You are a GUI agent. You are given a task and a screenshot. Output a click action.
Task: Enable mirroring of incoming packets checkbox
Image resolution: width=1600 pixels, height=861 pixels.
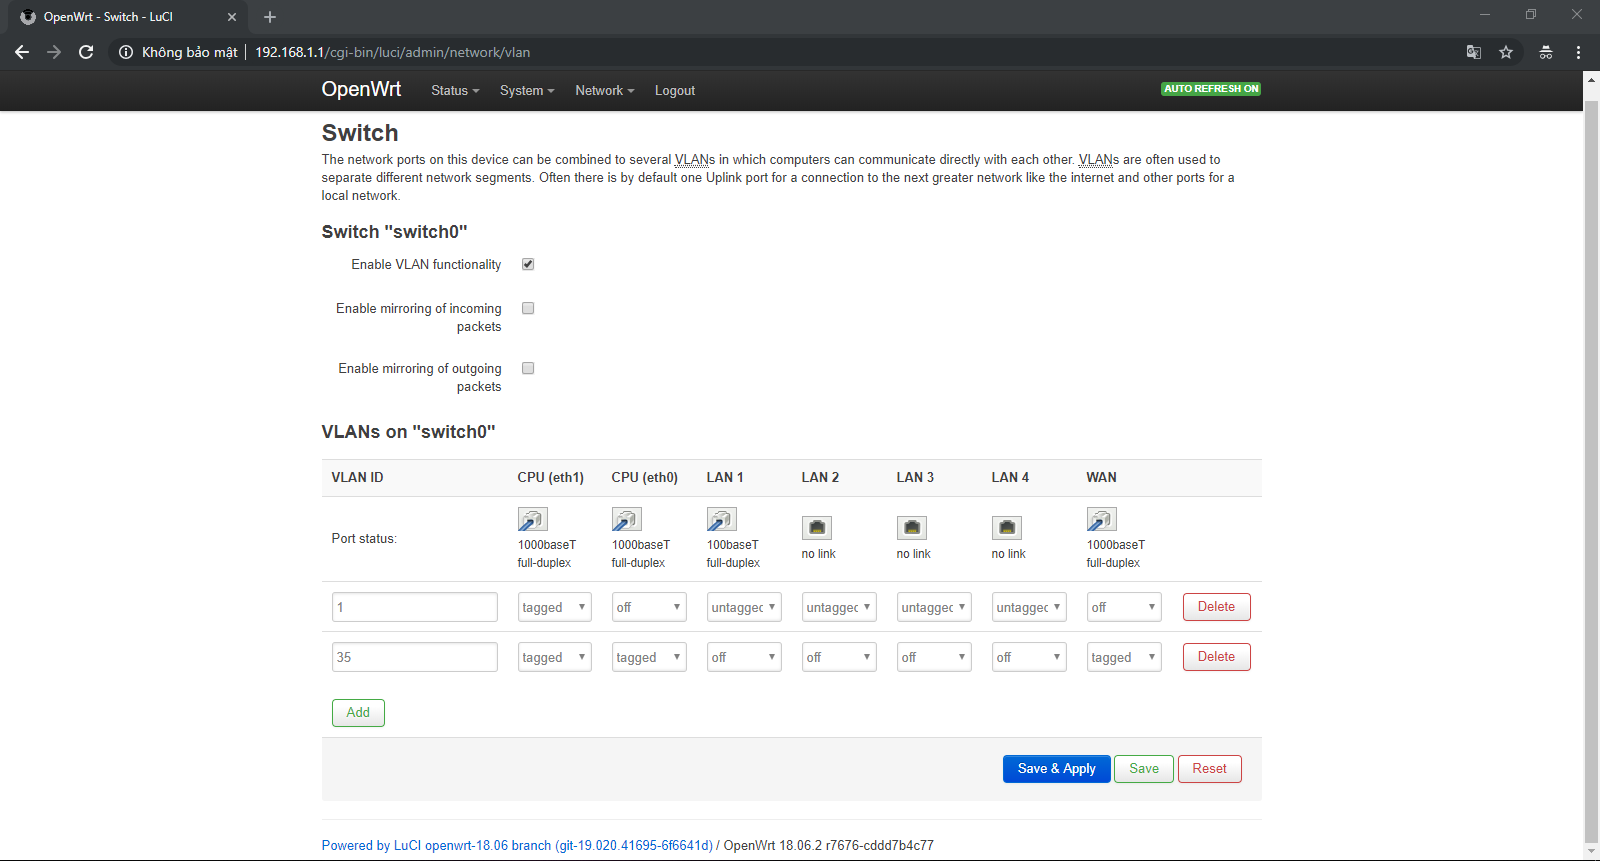[528, 308]
